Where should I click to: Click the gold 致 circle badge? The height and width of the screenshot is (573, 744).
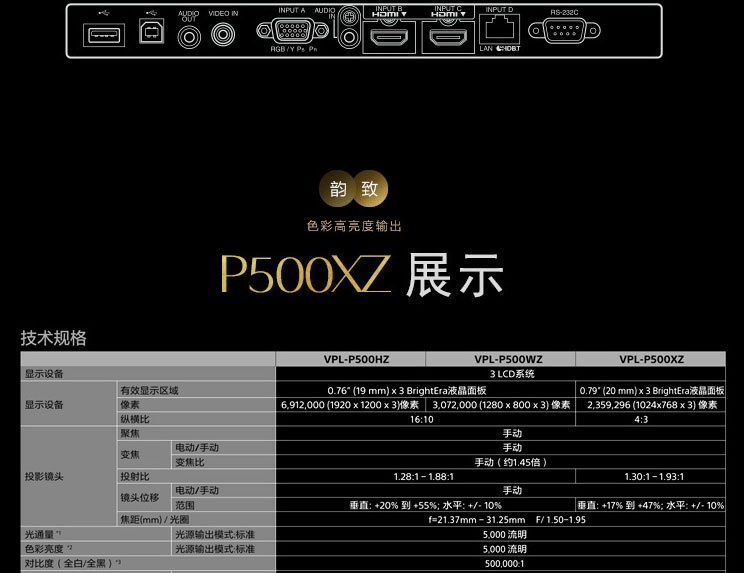coord(369,189)
